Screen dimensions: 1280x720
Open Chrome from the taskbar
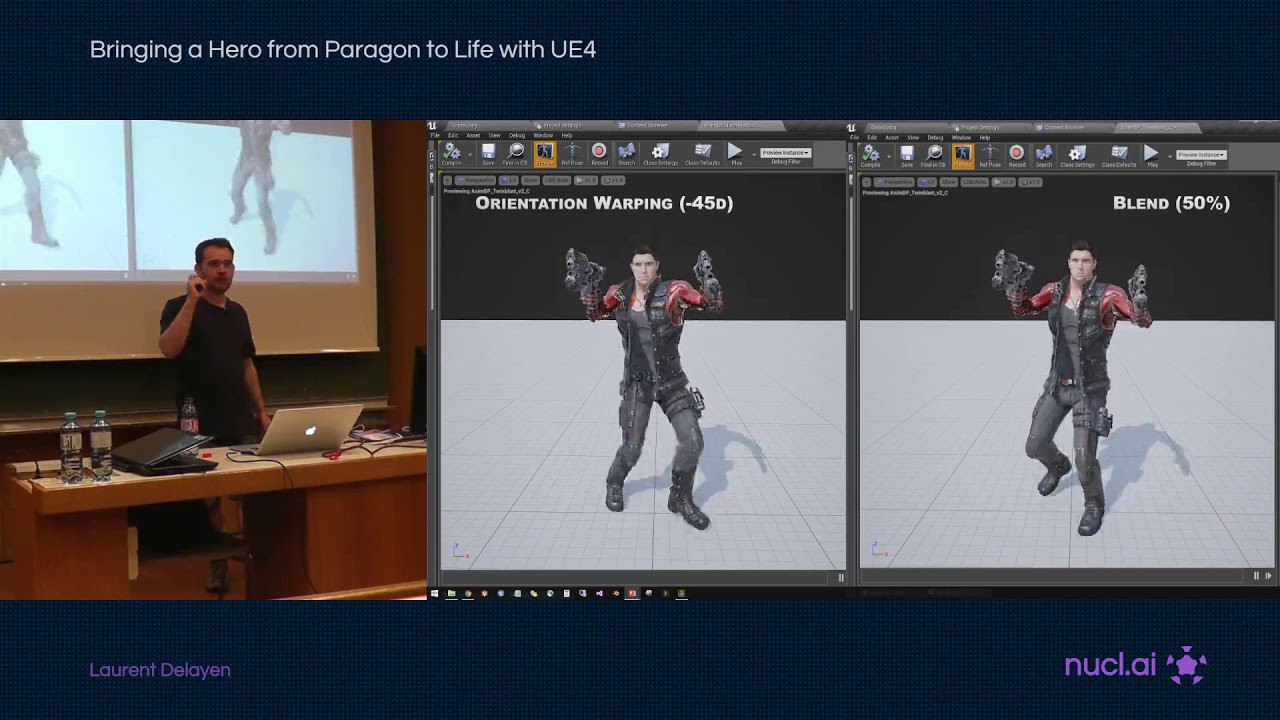pos(468,593)
